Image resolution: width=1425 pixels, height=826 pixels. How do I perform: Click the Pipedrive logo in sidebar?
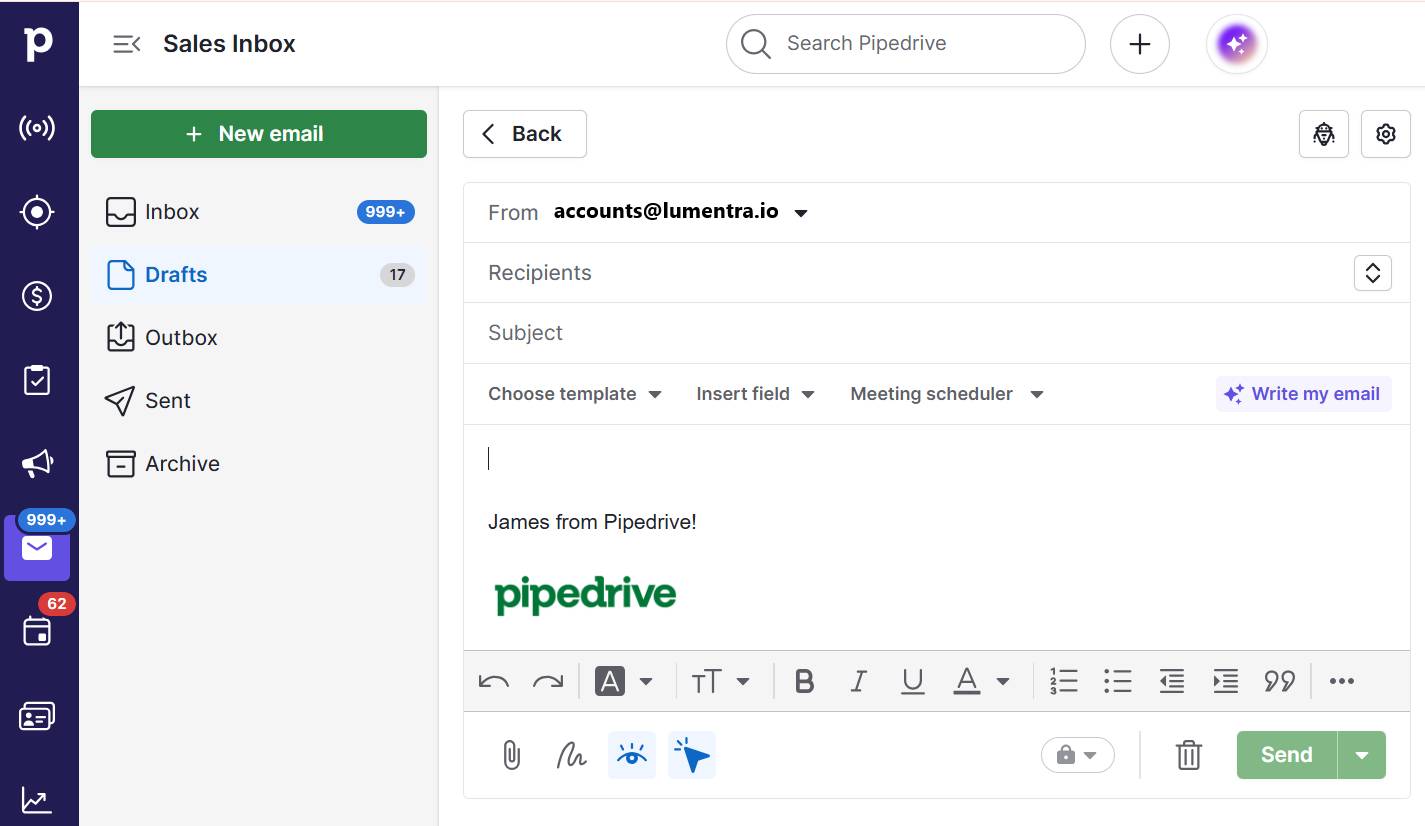coord(38,43)
